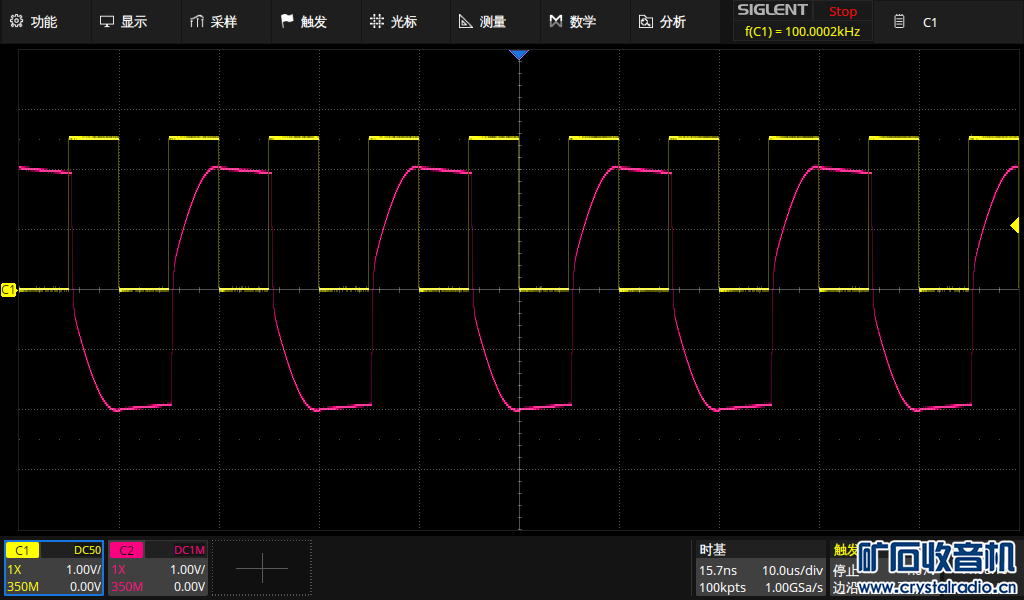Image resolution: width=1024 pixels, height=600 pixels.
Task: Click the add-channel plus box
Action: [x=262, y=568]
